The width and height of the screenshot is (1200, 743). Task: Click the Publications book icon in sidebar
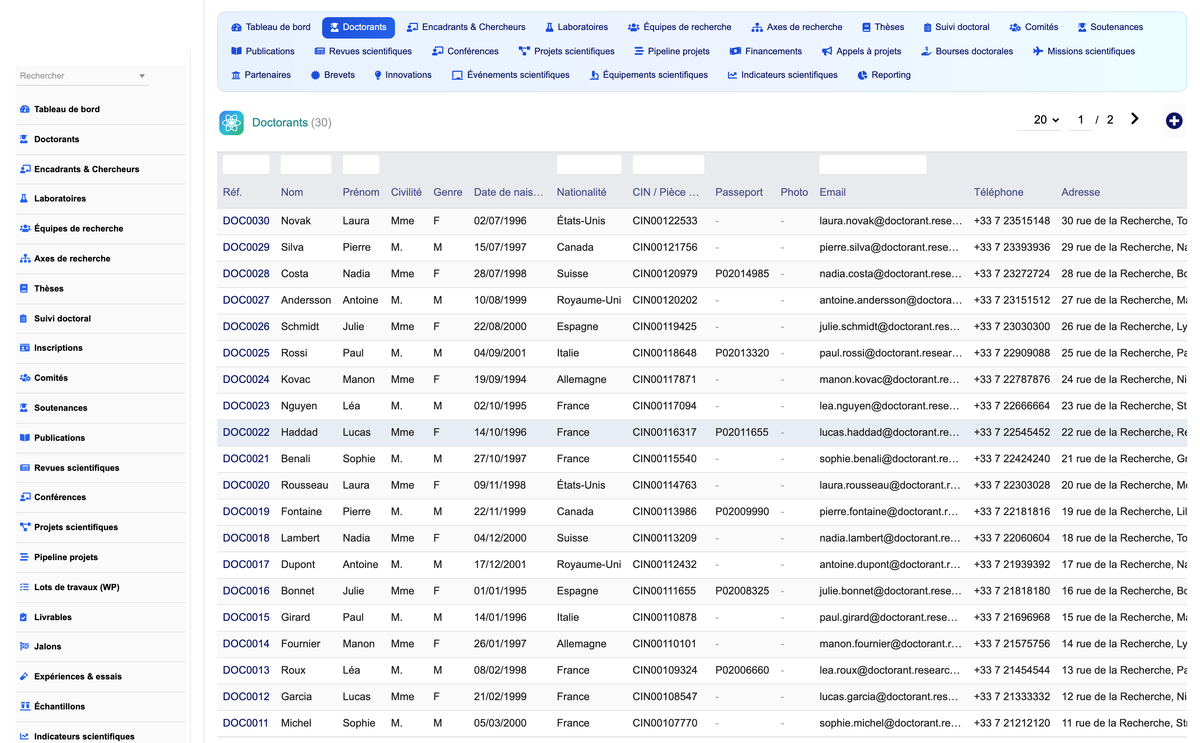pyautogui.click(x=25, y=438)
